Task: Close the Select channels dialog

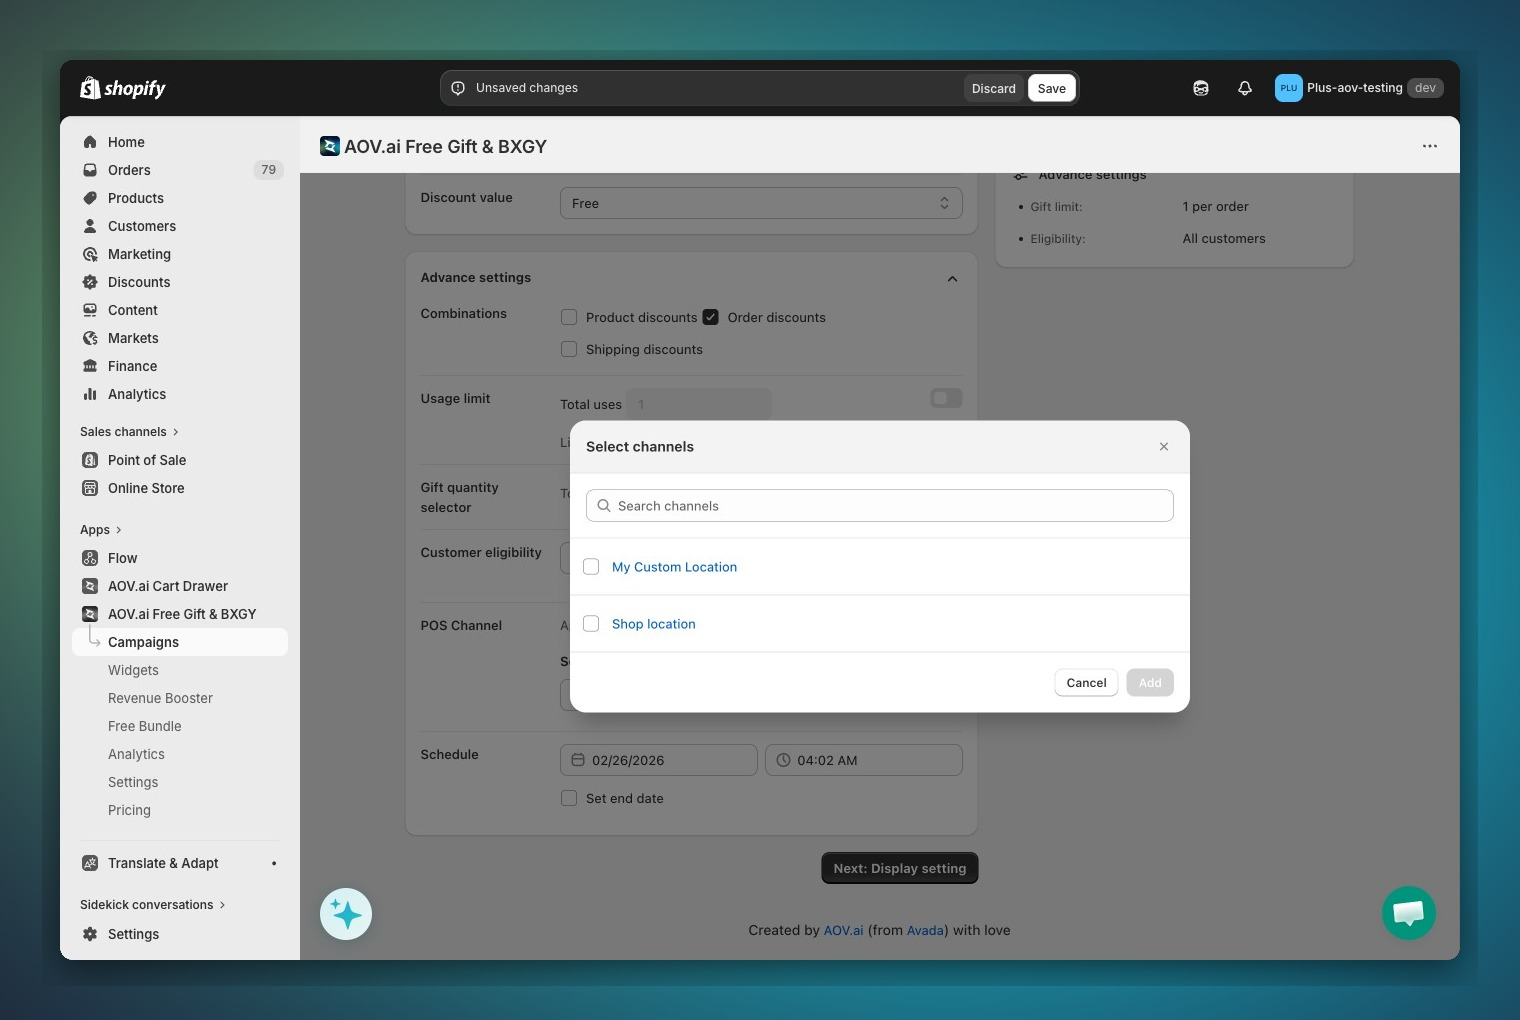Action: 1163,447
